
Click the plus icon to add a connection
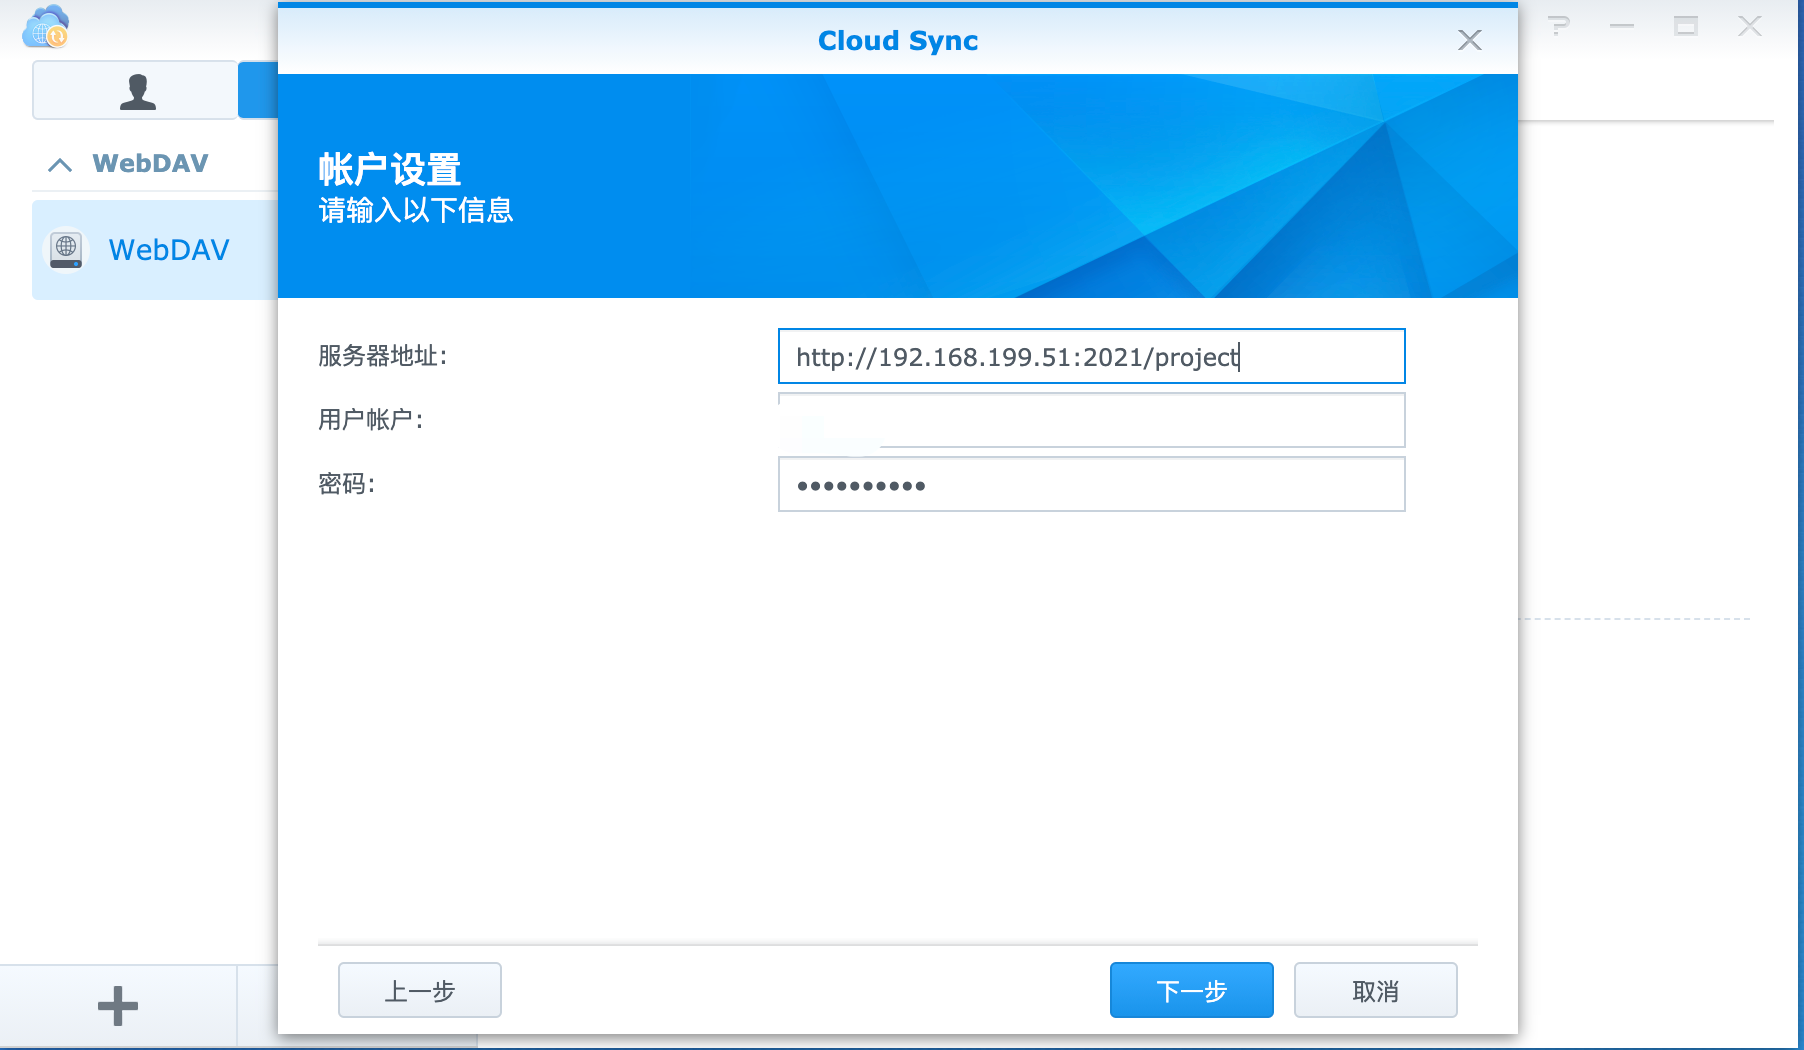116,1005
